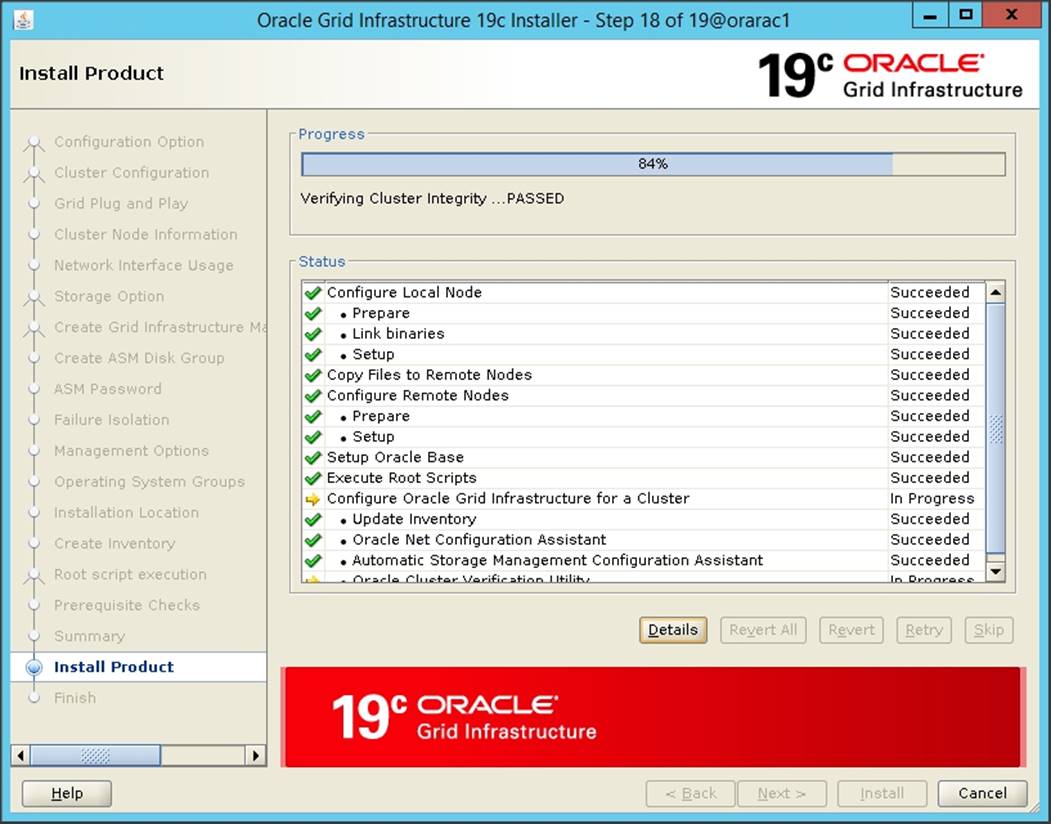Click the check beside Copy Files to Remote Nodes
The height and width of the screenshot is (824, 1051).
(x=311, y=374)
